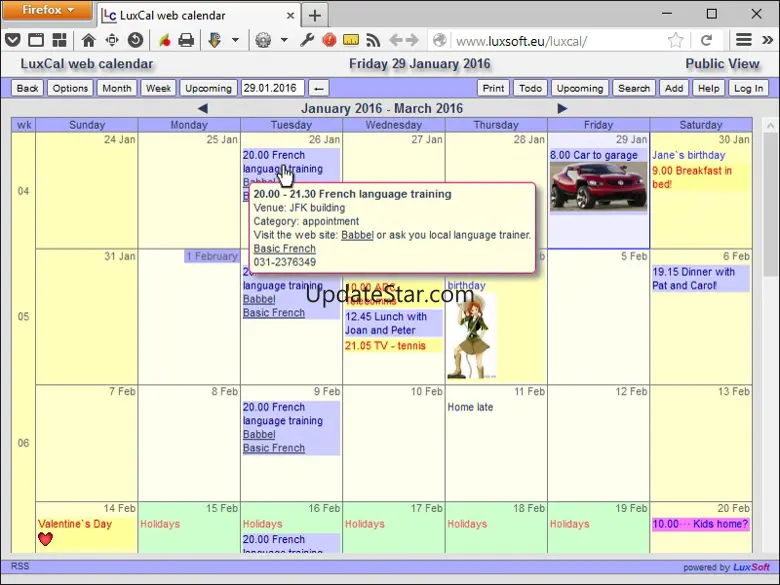Switch calendar to Week view
Viewport: 780px width, 585px height.
click(x=158, y=88)
